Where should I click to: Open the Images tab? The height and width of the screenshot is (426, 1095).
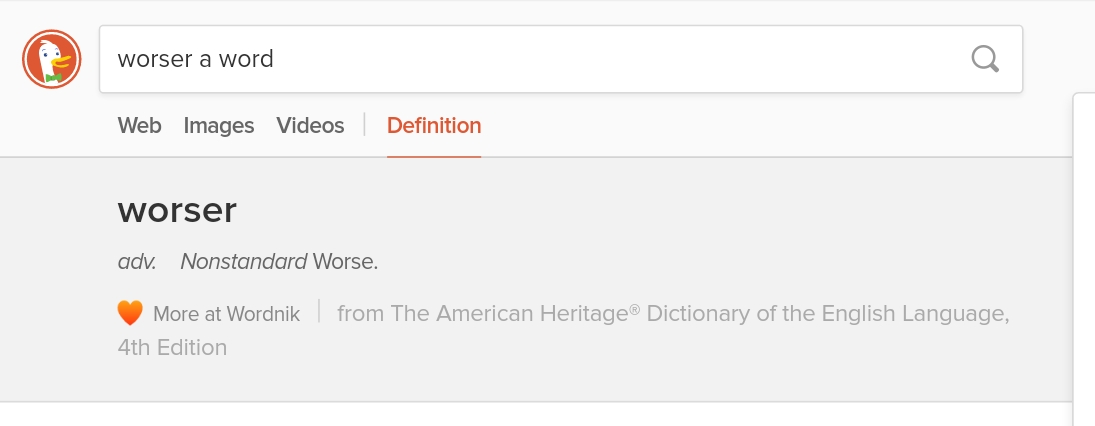click(x=219, y=126)
